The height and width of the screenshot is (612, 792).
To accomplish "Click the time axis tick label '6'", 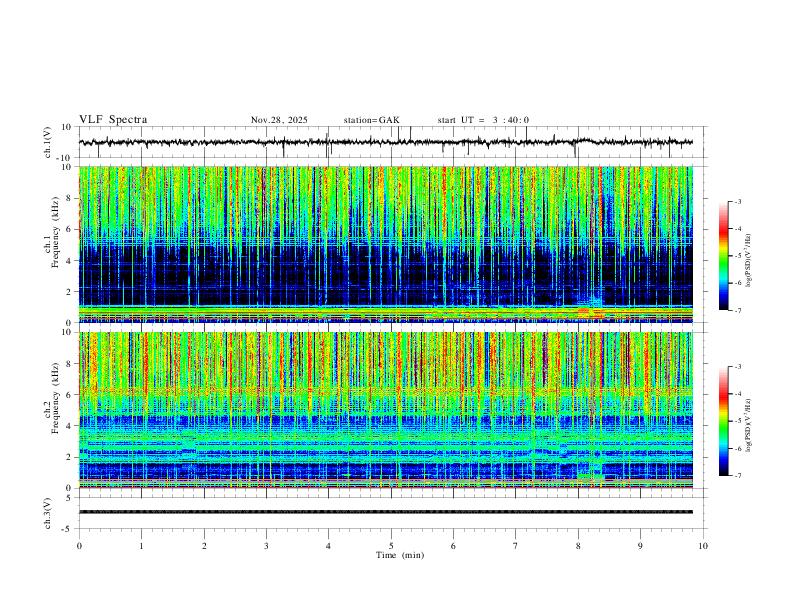I will click(454, 546).
